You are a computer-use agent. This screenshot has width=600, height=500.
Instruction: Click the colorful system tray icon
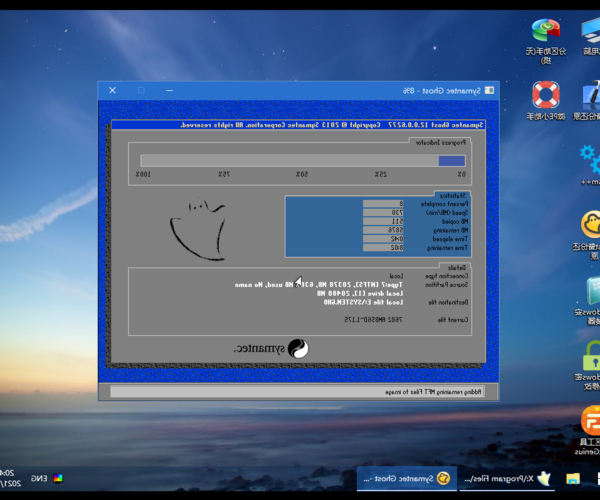click(59, 479)
